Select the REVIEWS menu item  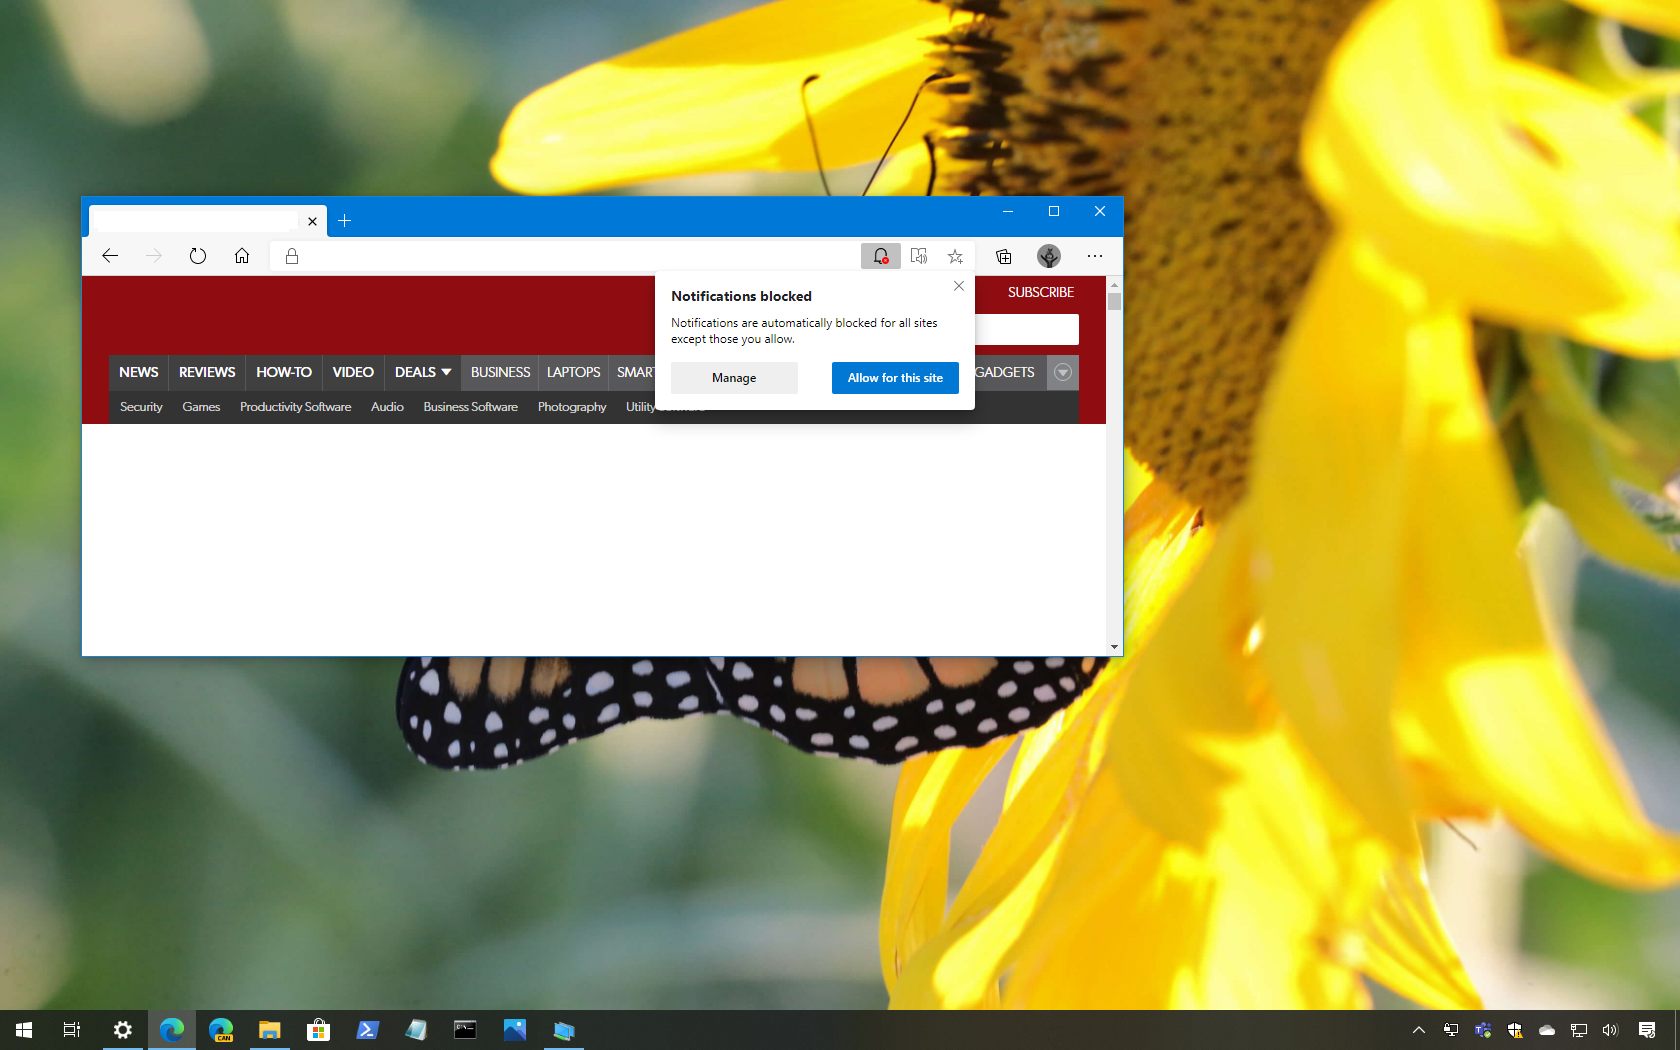pos(206,372)
